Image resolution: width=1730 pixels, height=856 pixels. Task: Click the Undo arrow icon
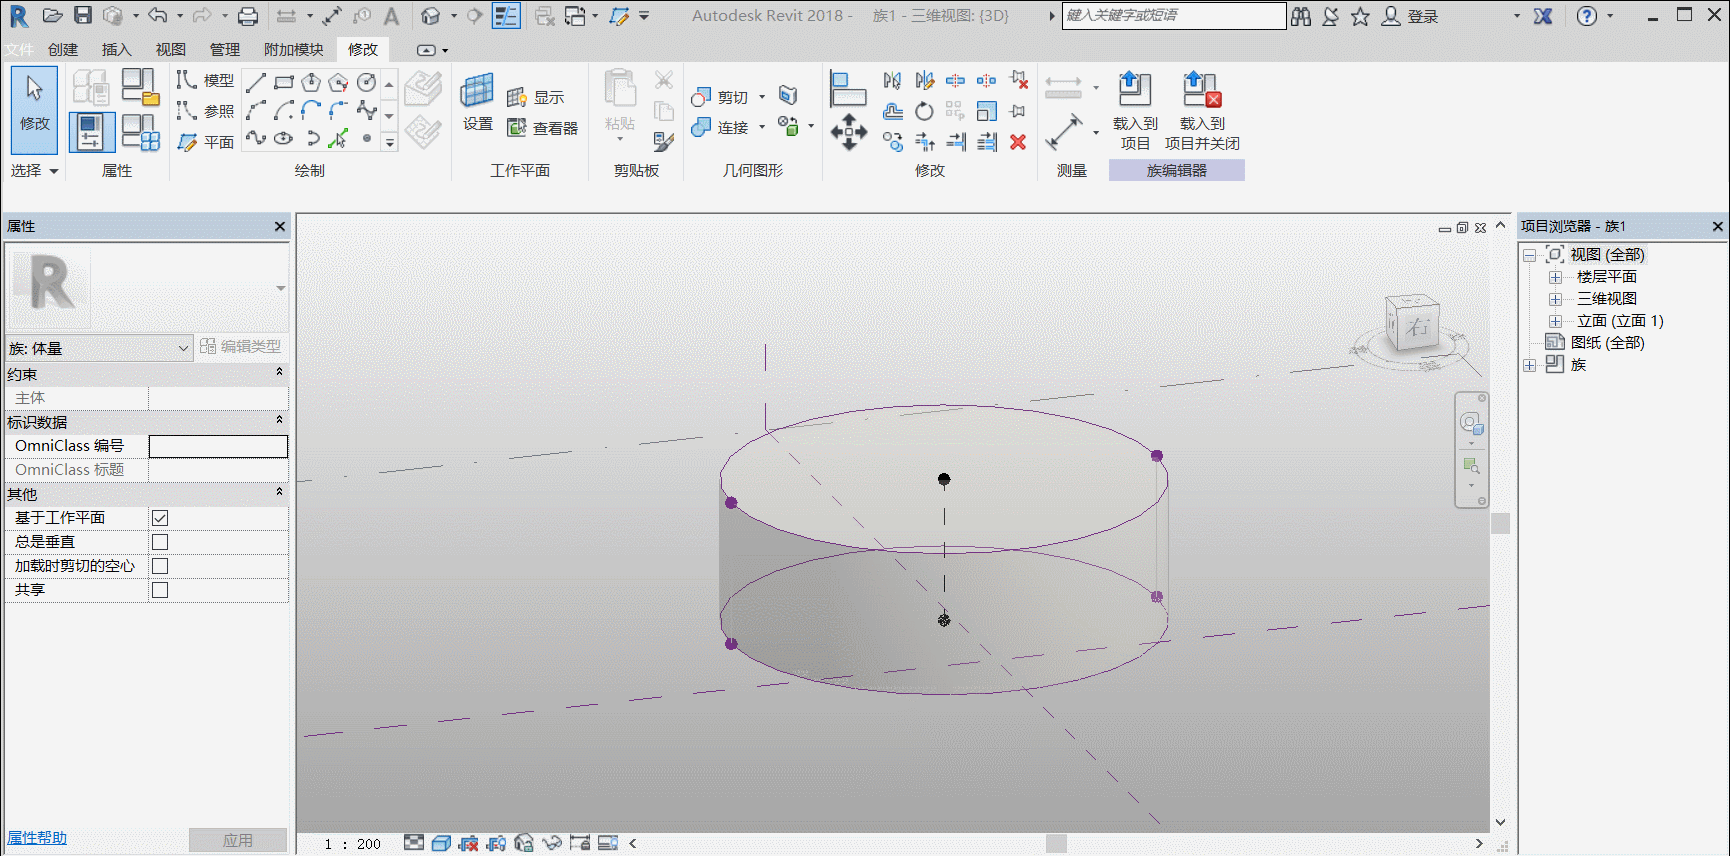tap(157, 16)
